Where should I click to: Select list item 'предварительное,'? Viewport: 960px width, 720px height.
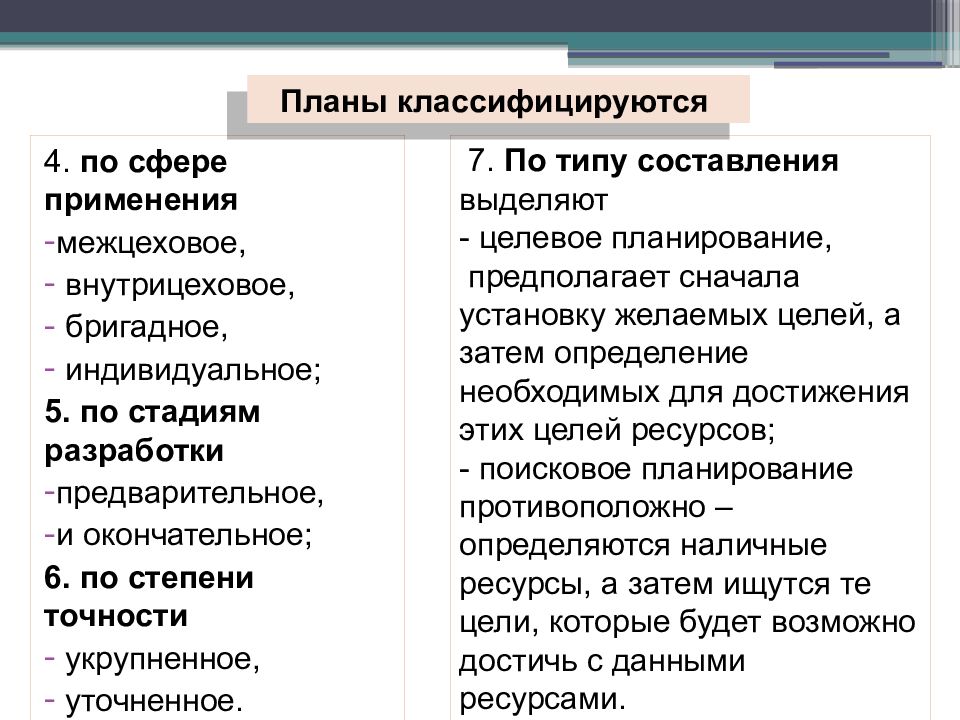(190, 493)
